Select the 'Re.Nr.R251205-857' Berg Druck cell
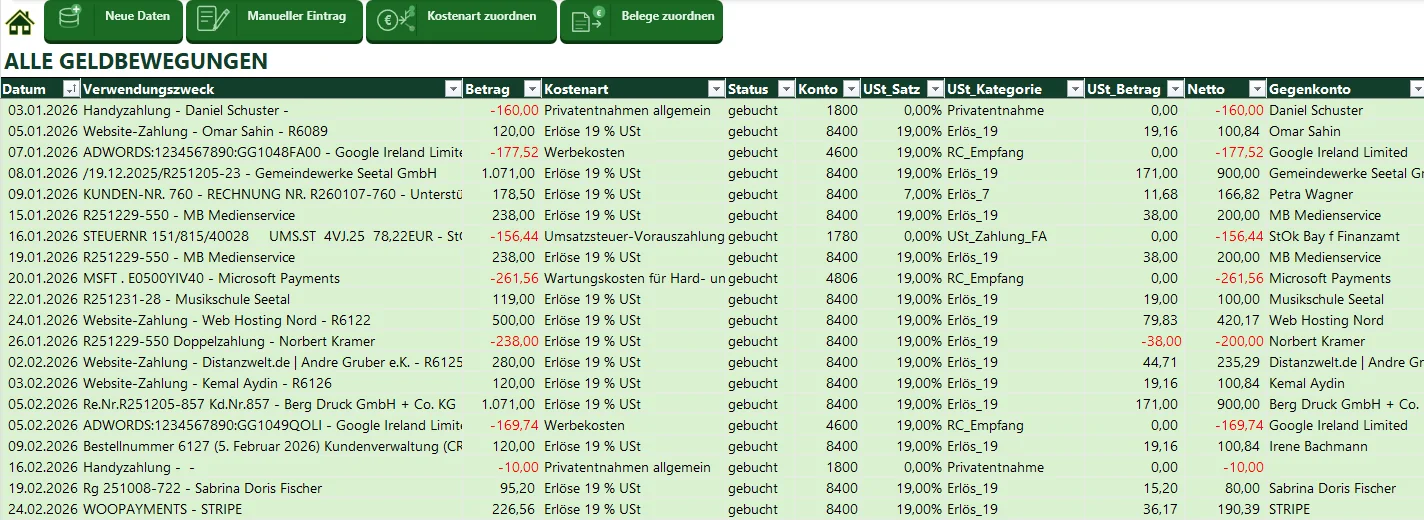Viewport: 1424px width, 520px height. click(x=272, y=404)
